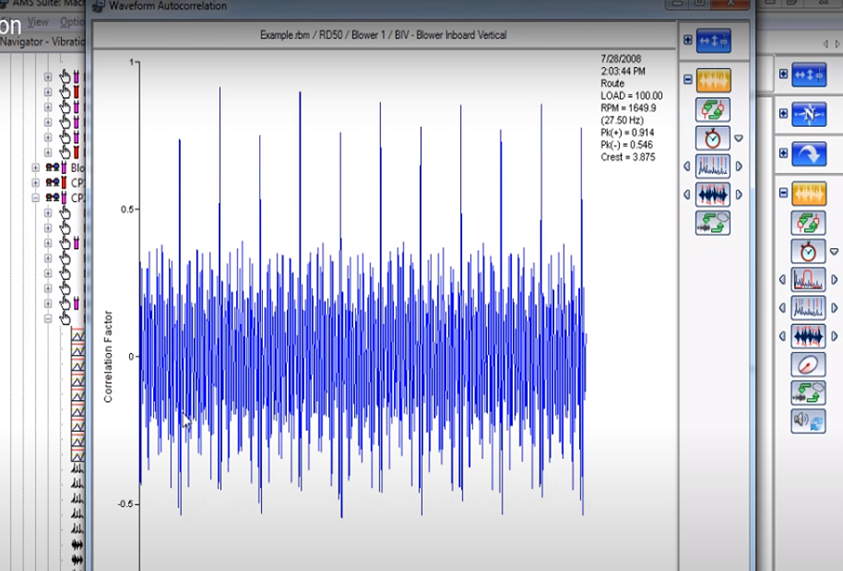This screenshot has height=571, width=843.
Task: Select spectrum peaks icon in Autocorrelation window toolbar
Action: [713, 167]
